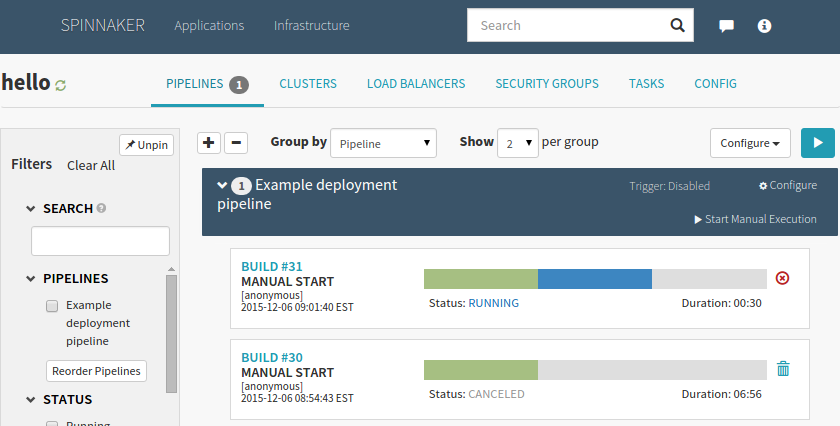
Task: Open the Load Balancers tab
Action: coord(416,84)
